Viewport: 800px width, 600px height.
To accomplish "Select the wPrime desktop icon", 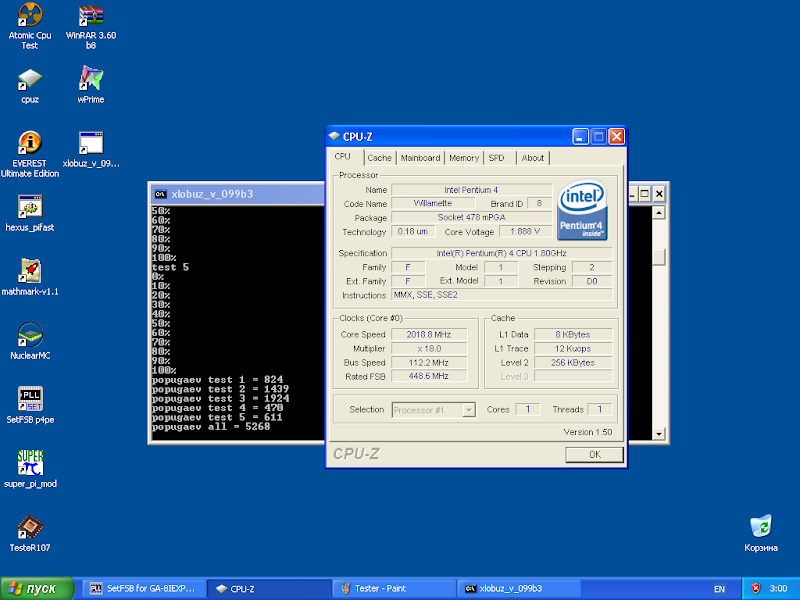I will tap(91, 80).
